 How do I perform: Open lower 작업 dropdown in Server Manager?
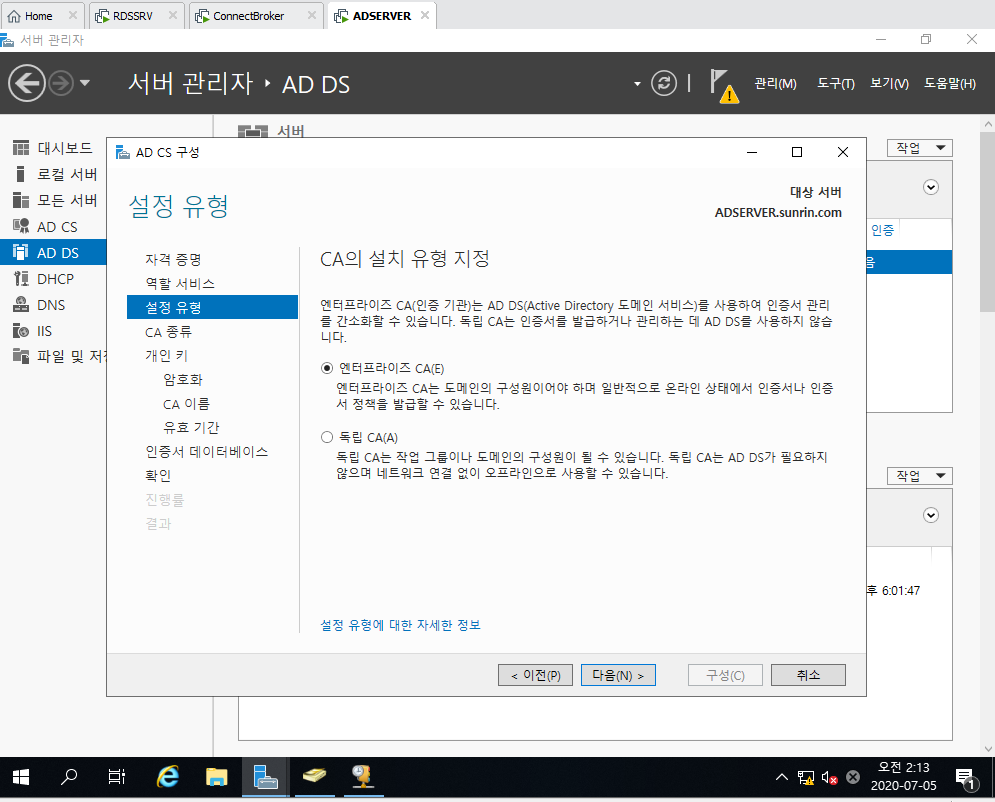point(919,476)
